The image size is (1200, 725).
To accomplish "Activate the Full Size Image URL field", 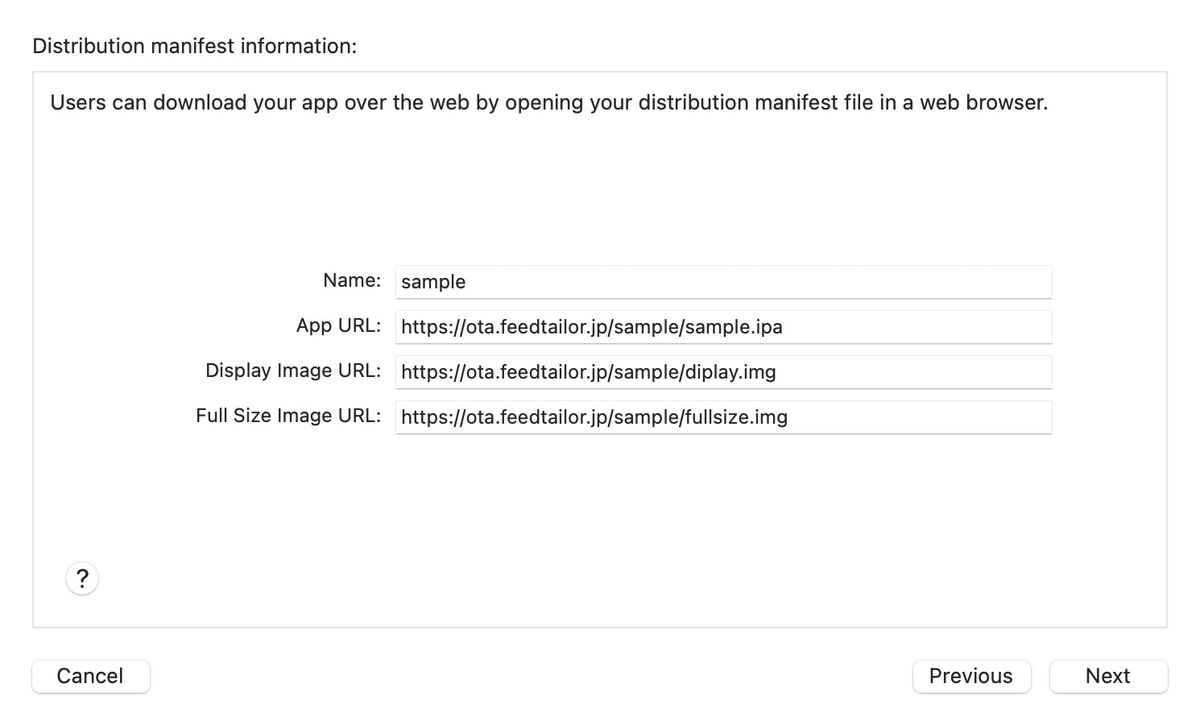I will pos(724,416).
